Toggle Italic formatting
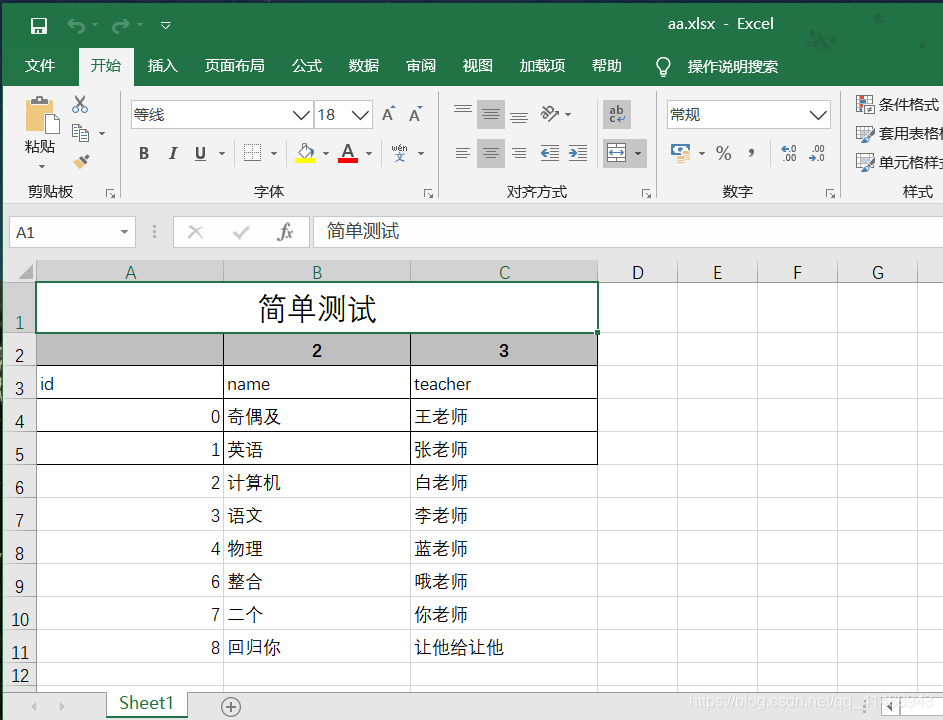The image size is (943, 720). click(x=173, y=153)
